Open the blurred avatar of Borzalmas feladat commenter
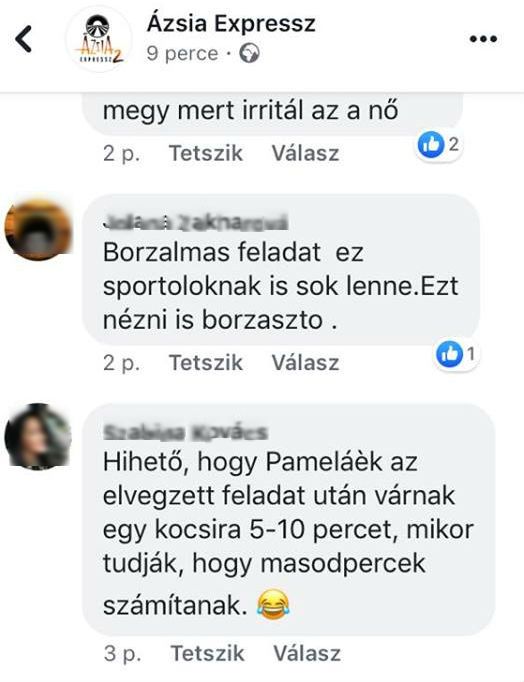 (38, 229)
